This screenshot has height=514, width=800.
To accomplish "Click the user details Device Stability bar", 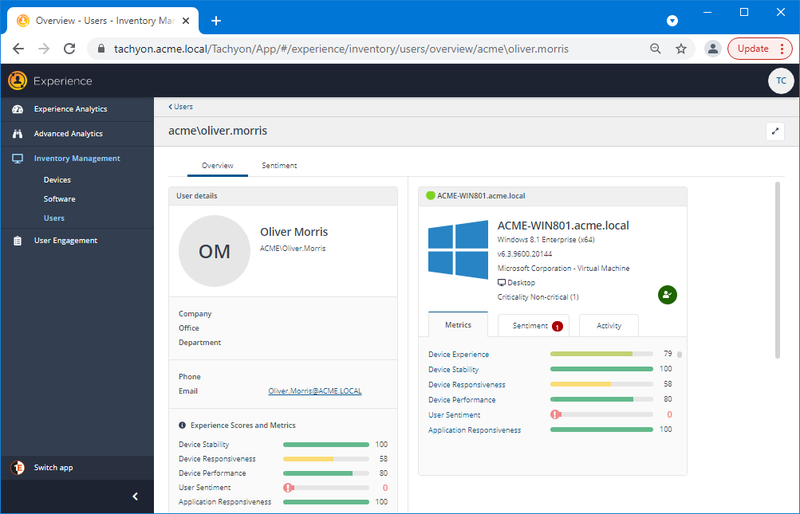I will pos(326,445).
